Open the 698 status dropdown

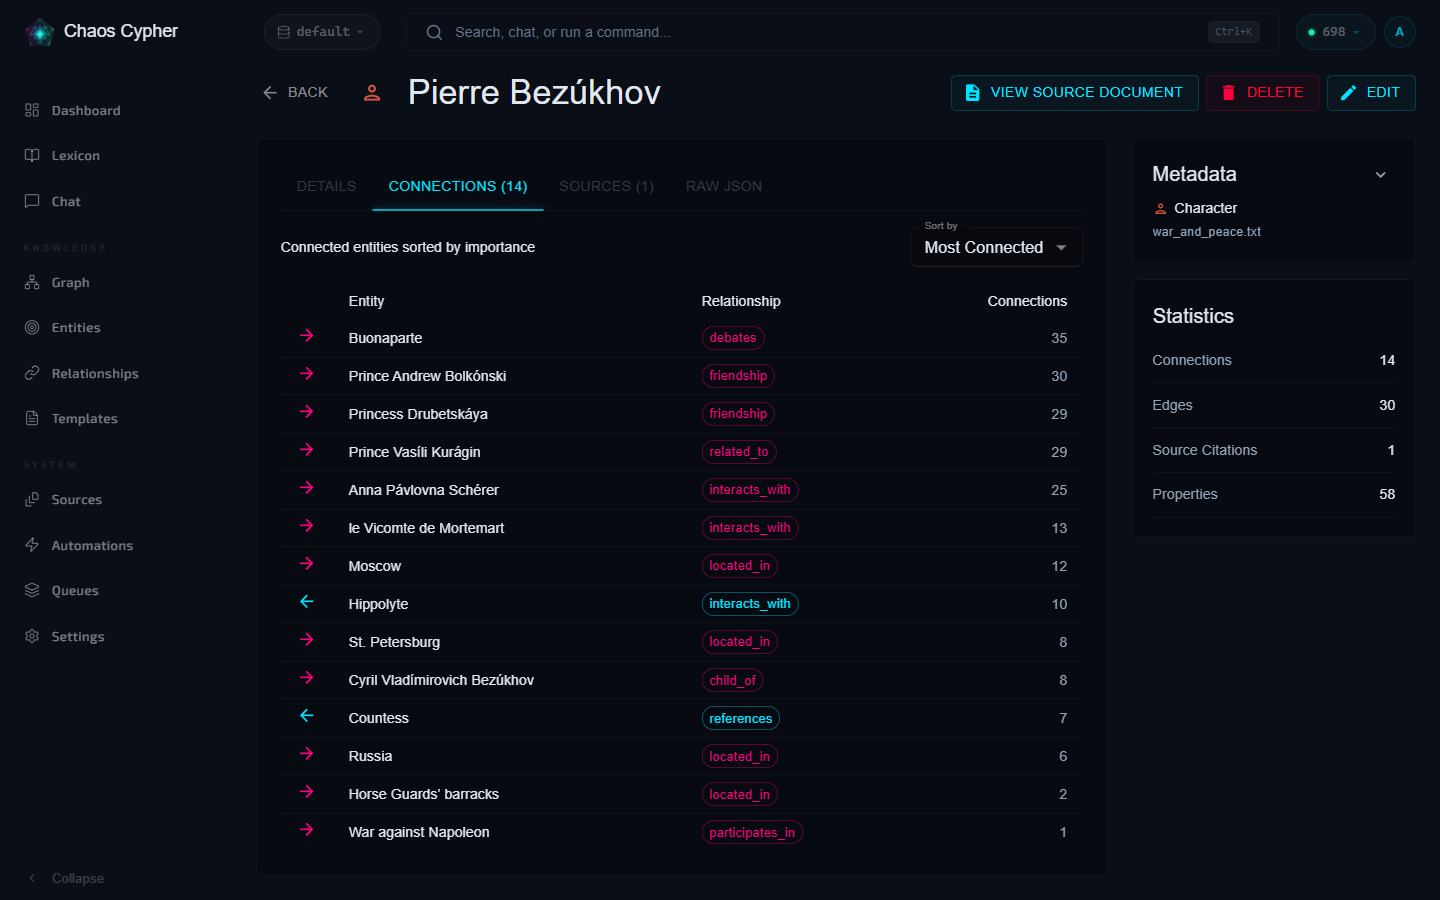point(1335,32)
